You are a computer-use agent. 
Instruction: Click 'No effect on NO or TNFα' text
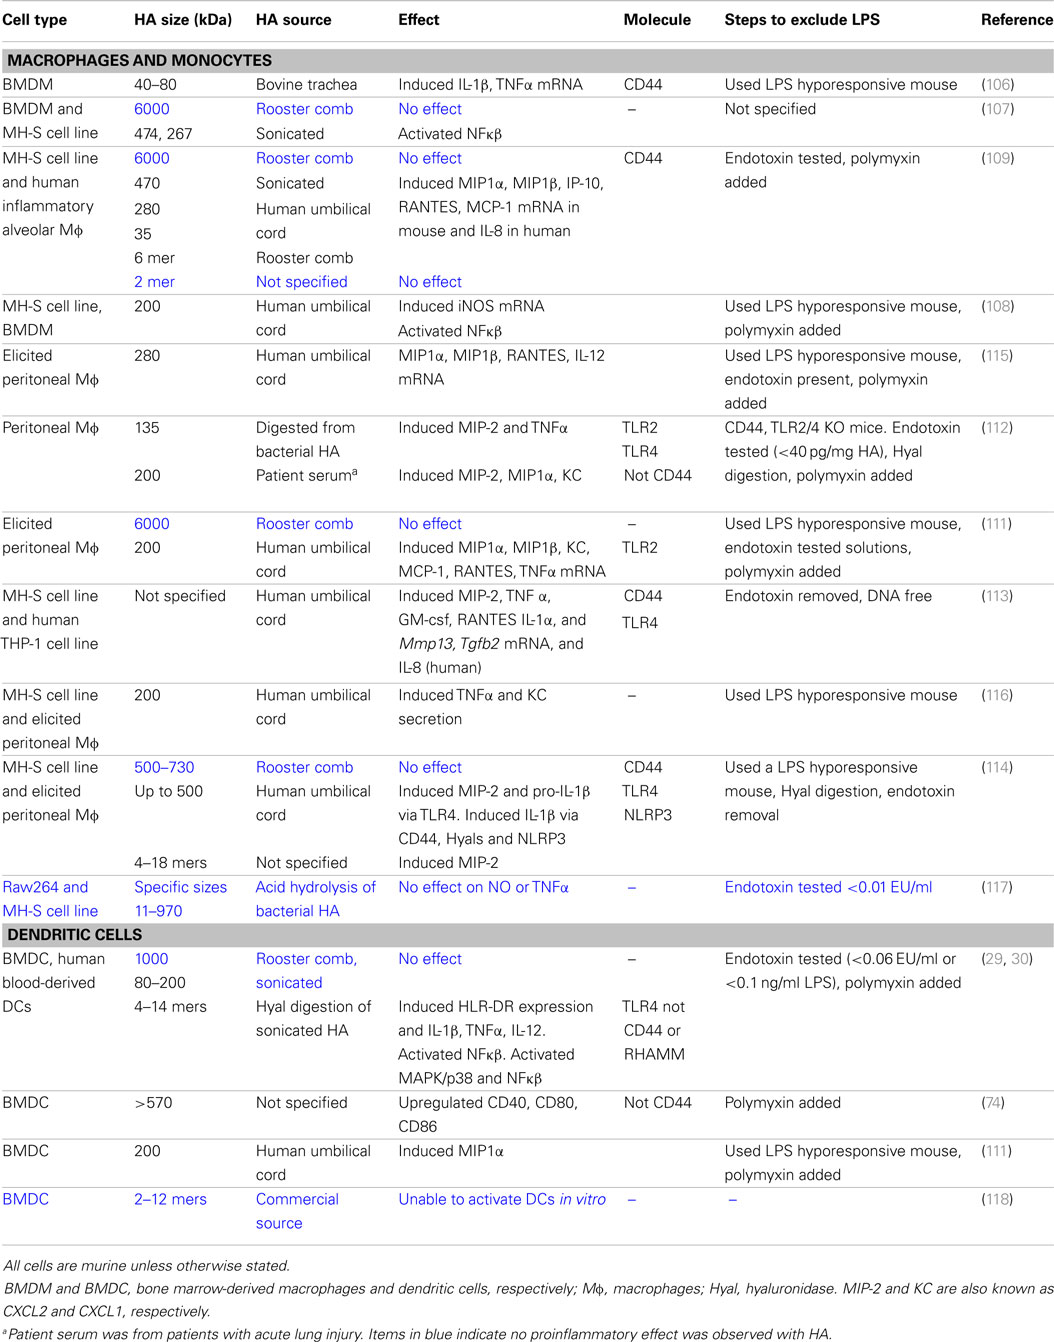pos(483,887)
